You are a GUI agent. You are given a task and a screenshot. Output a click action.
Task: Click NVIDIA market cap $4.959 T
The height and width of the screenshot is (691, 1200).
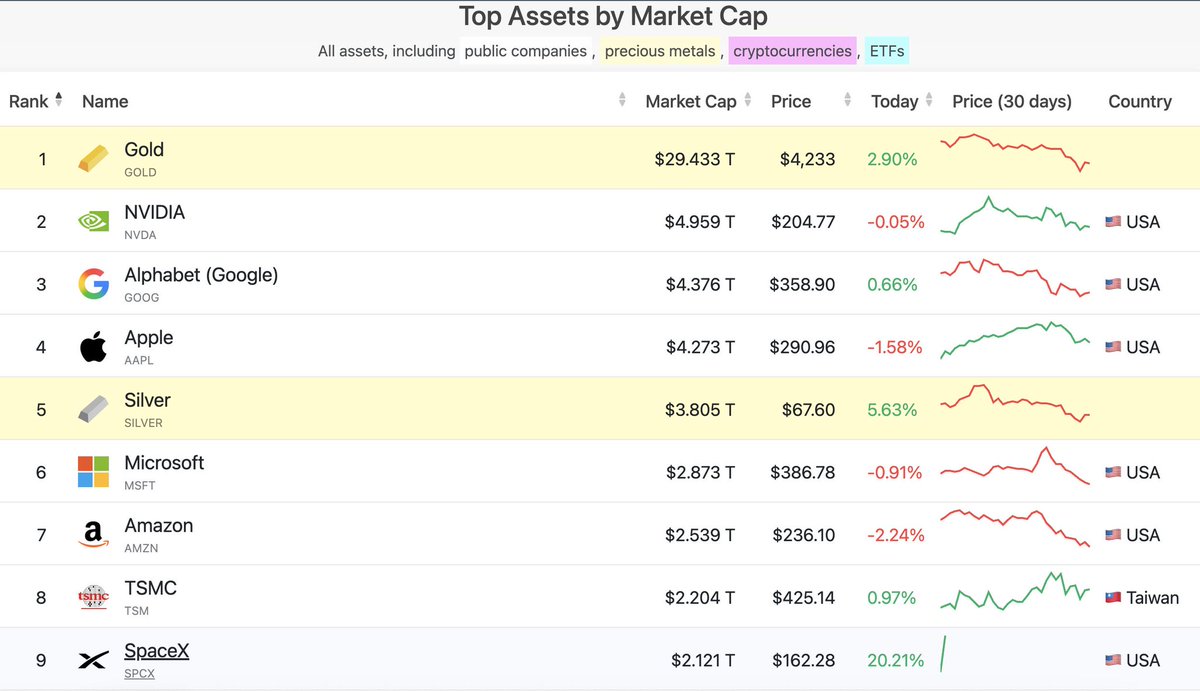tap(700, 222)
